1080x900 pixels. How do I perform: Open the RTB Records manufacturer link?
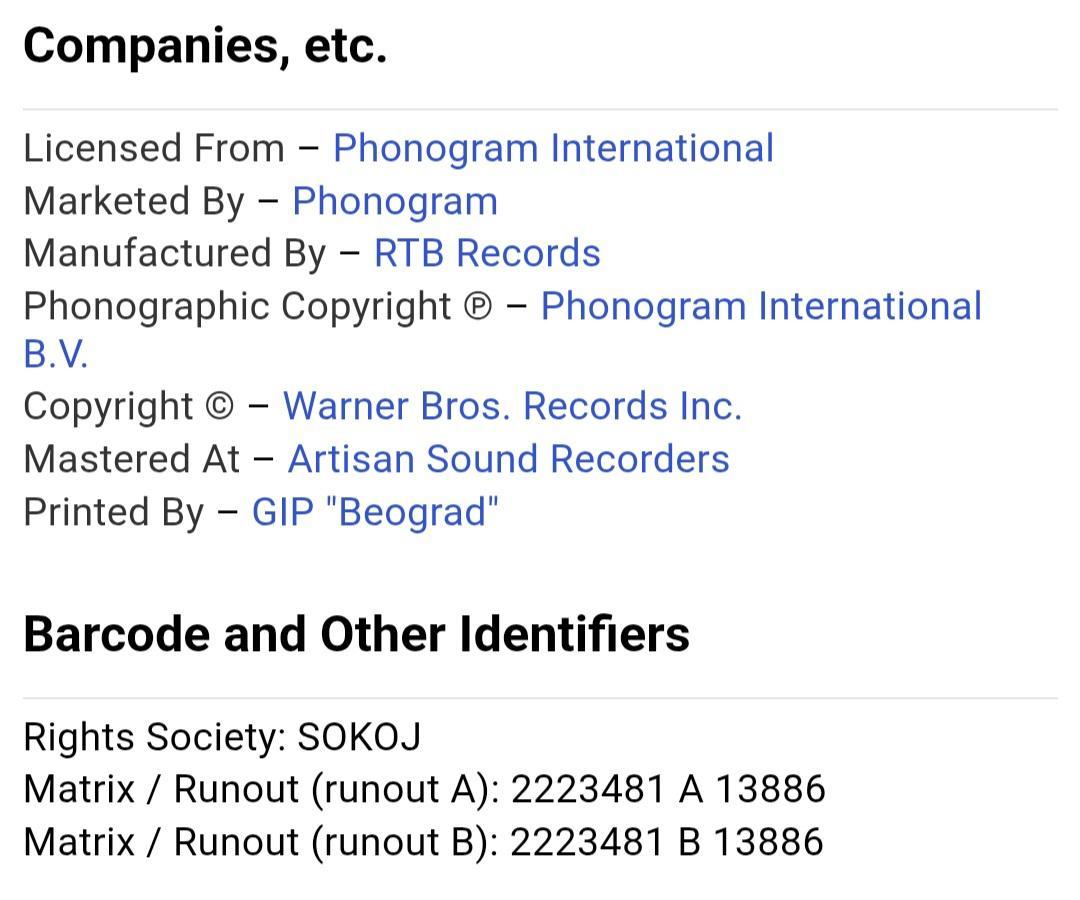[487, 253]
